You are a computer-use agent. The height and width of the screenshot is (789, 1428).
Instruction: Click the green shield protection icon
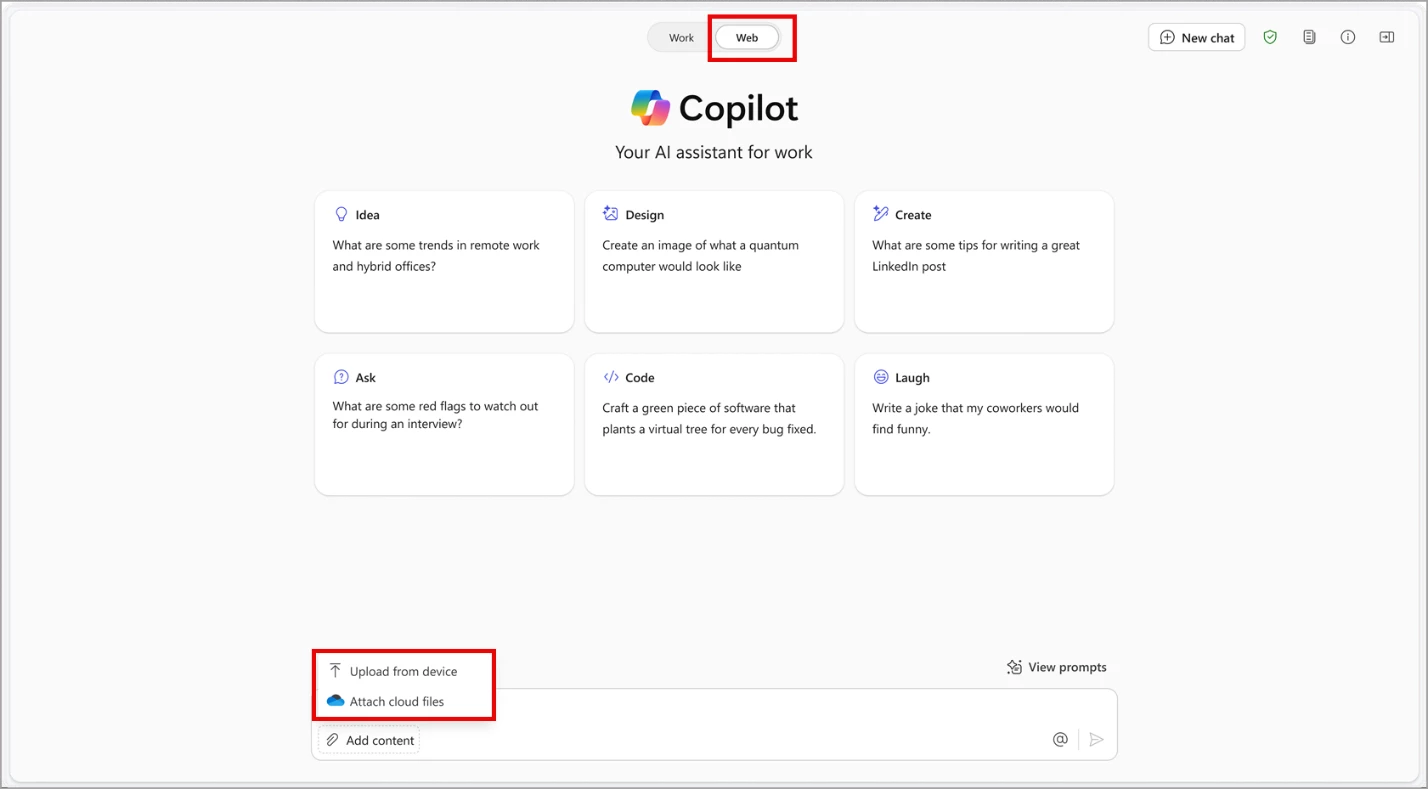[x=1270, y=37]
